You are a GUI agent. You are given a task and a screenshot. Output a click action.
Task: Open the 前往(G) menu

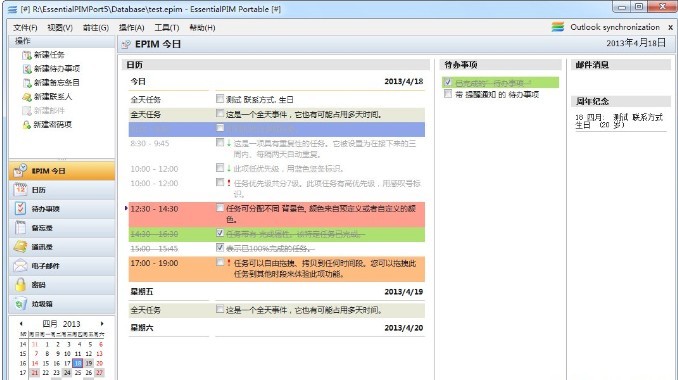[96, 28]
